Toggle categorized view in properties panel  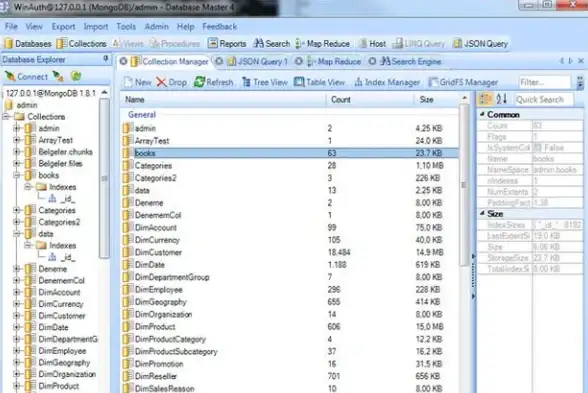[486, 99]
